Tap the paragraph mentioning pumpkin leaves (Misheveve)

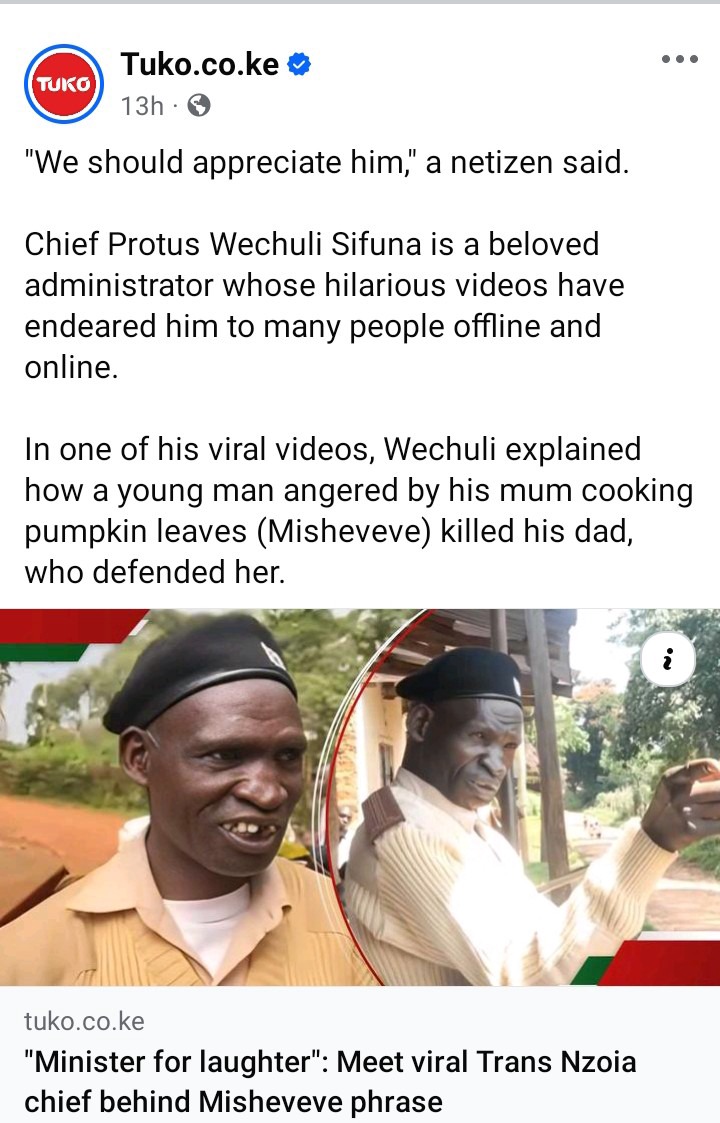(359, 511)
